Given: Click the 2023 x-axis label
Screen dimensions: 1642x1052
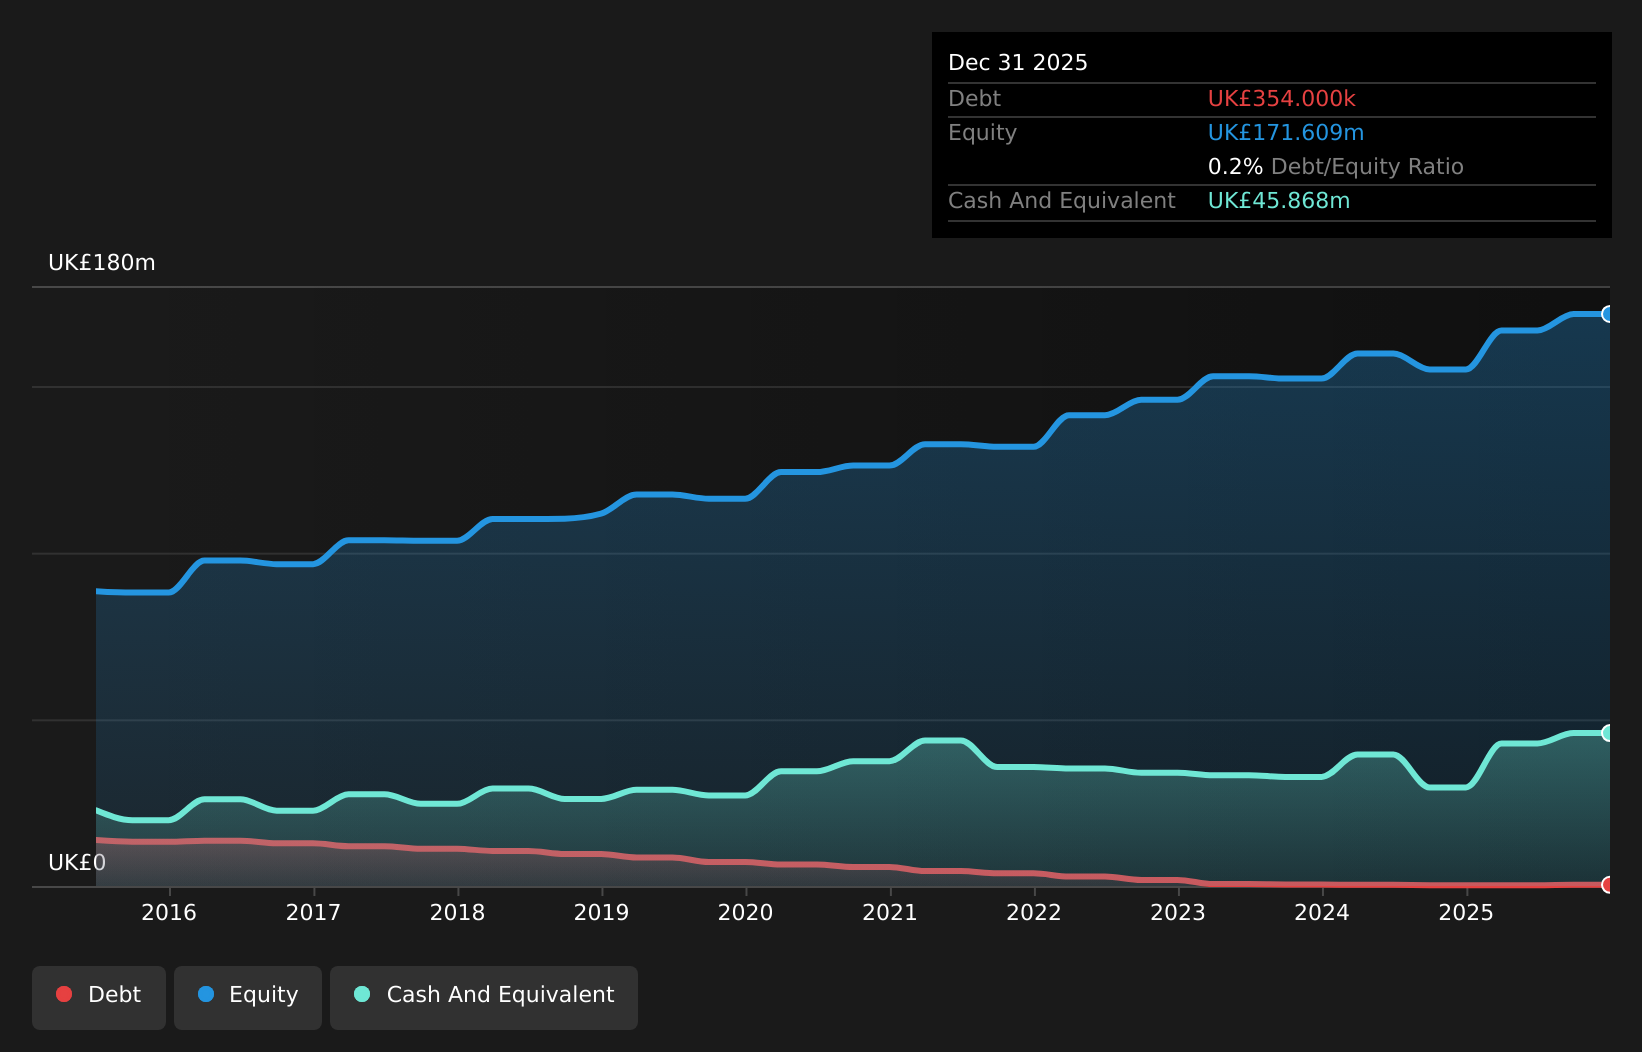Looking at the screenshot, I should pos(1178,912).
